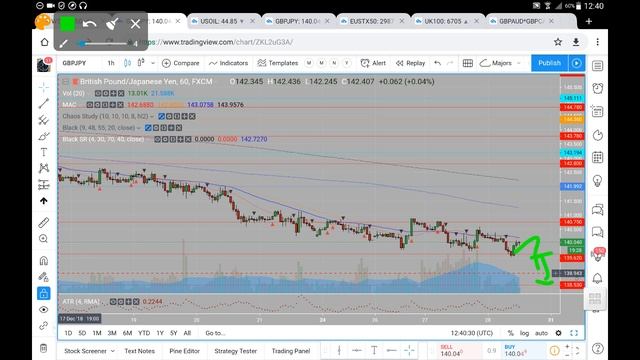Start bar Replay mode
This screenshot has height=360, width=640.
[411, 63]
